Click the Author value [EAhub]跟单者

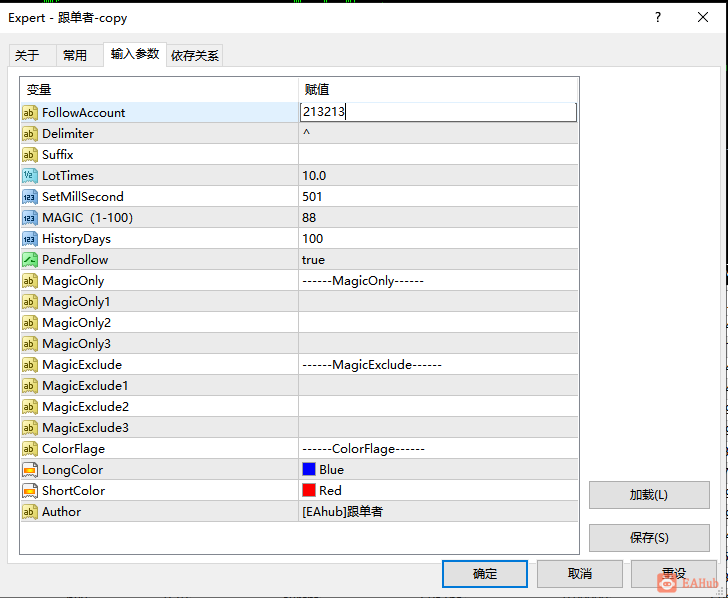pyautogui.click(x=342, y=512)
